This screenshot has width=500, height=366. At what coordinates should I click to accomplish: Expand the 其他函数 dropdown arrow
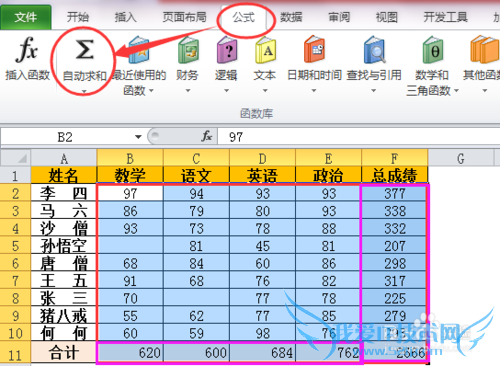tap(485, 91)
